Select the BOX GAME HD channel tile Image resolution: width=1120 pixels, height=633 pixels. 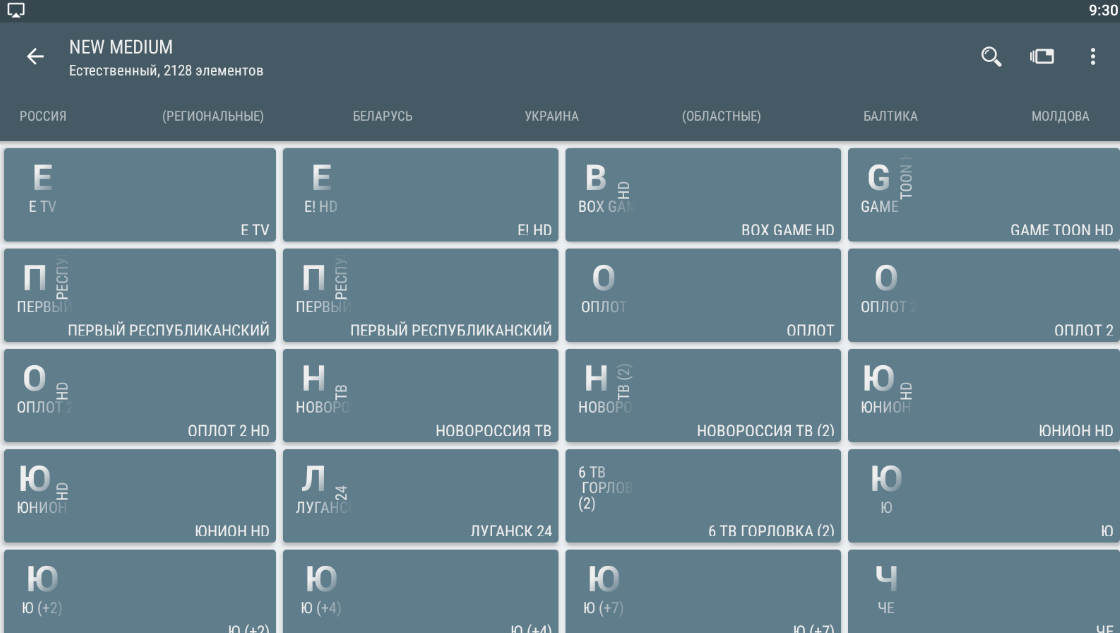click(x=703, y=194)
